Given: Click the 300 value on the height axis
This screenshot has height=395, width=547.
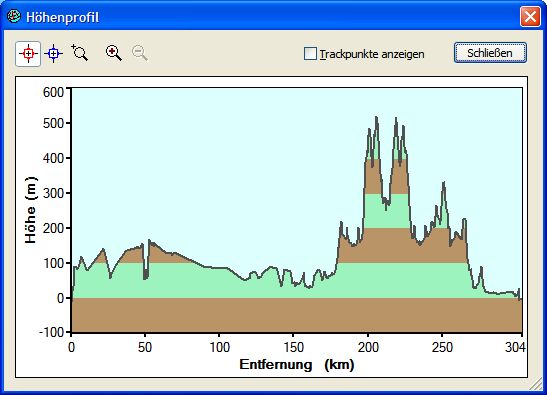Looking at the screenshot, I should point(53,193).
